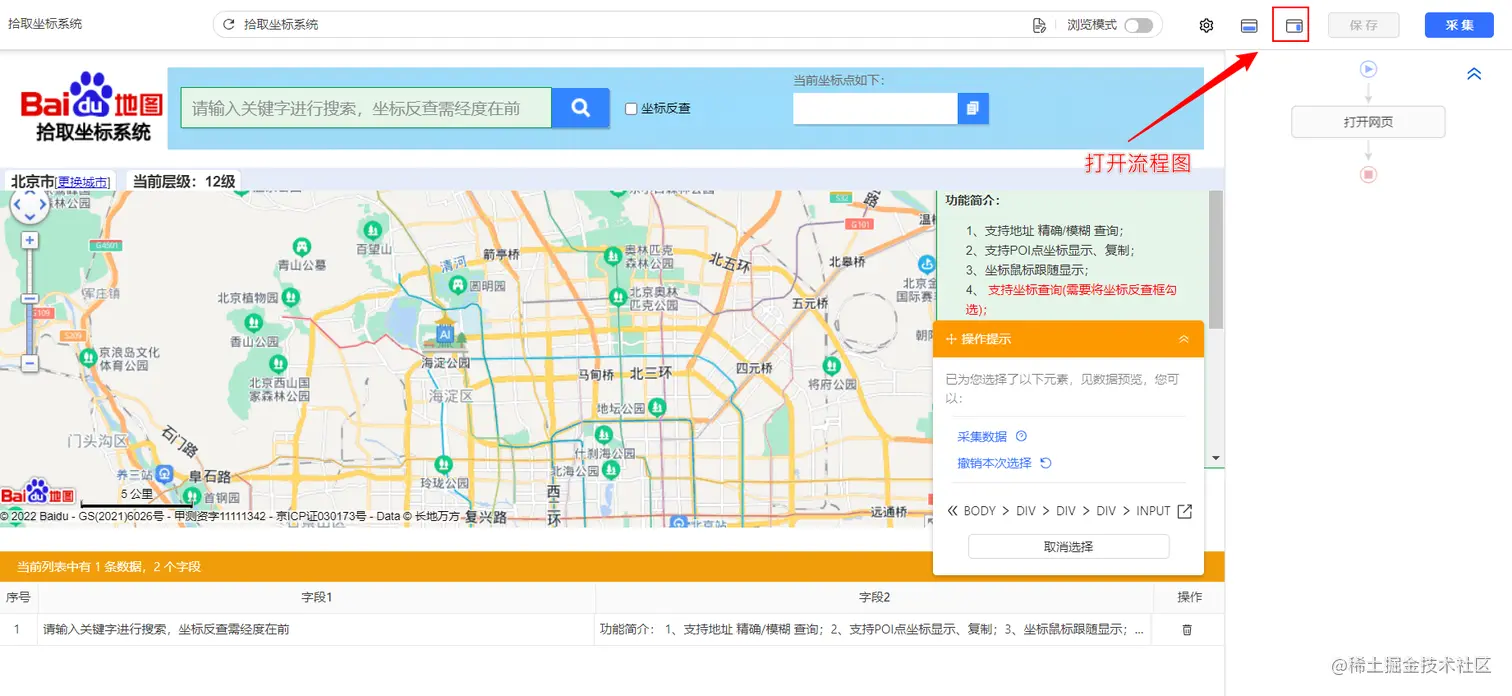Collapse the flowchart with the double chevron
This screenshot has height=696, width=1512.
coord(1474,74)
